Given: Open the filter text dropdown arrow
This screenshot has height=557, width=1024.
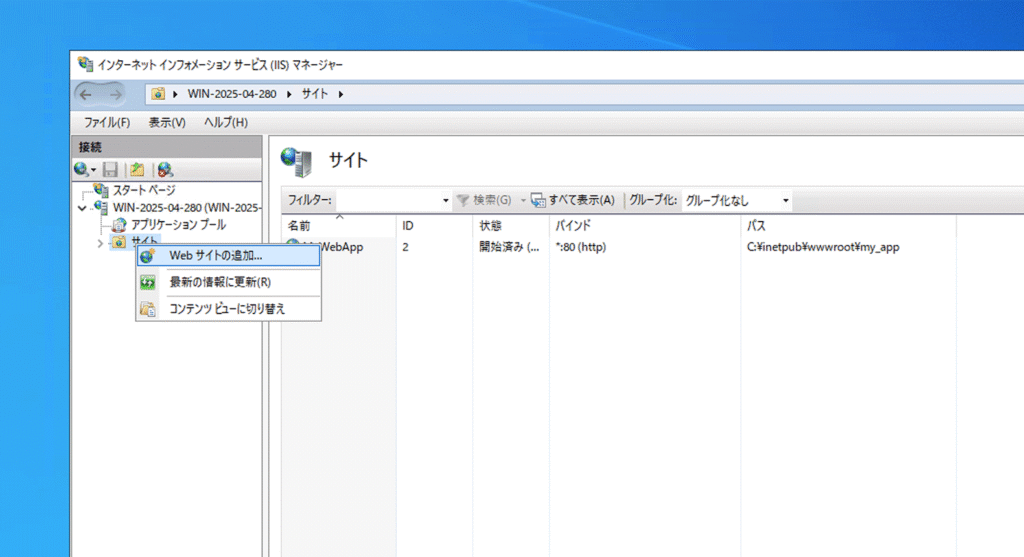Looking at the screenshot, I should click(x=445, y=200).
